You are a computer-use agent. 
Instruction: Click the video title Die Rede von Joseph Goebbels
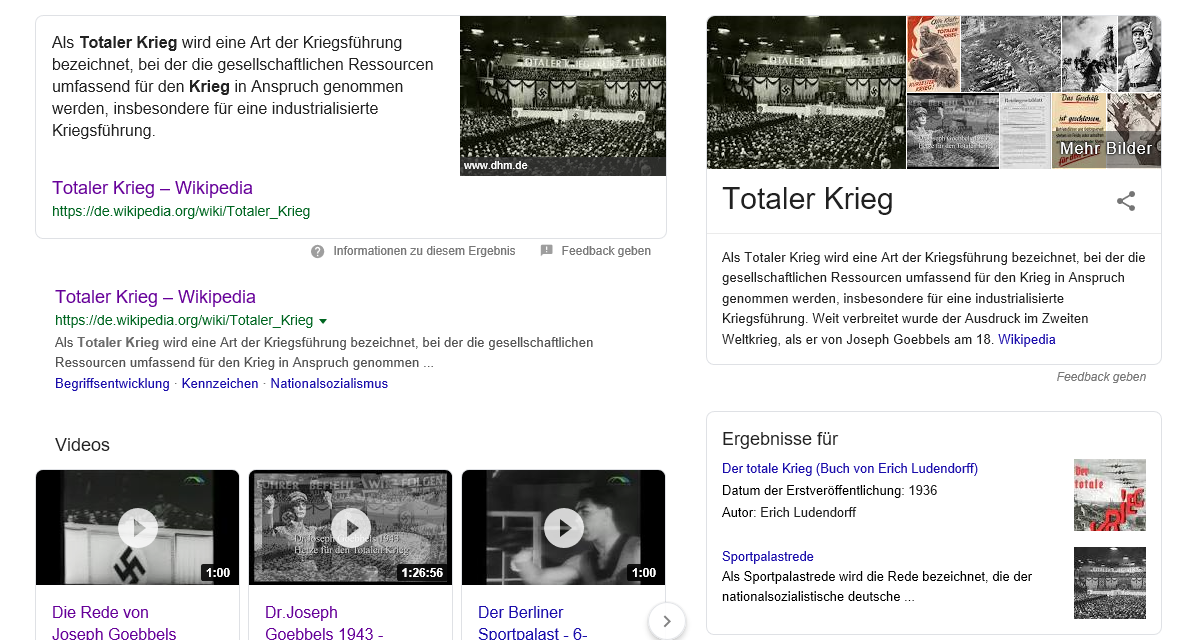tap(114, 622)
